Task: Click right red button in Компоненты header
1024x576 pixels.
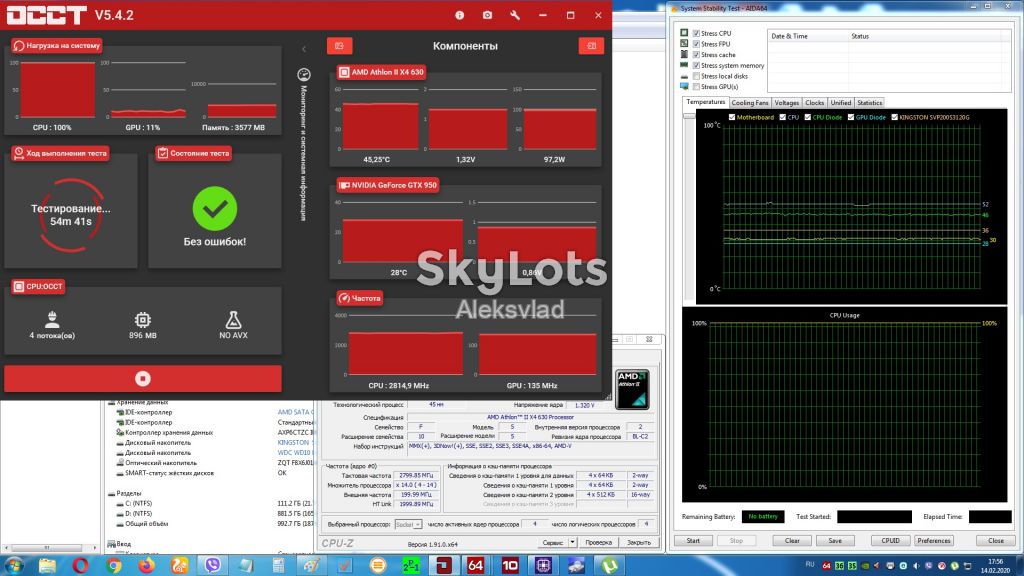Action: point(591,46)
